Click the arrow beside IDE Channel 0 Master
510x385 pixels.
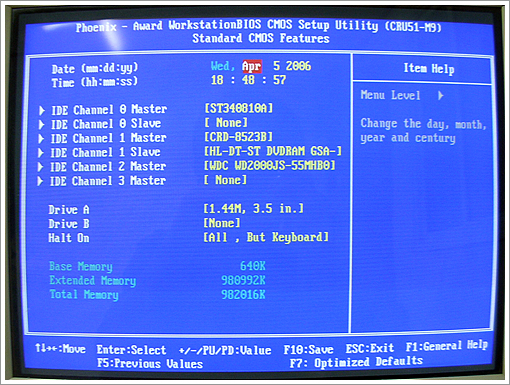(x=42, y=110)
